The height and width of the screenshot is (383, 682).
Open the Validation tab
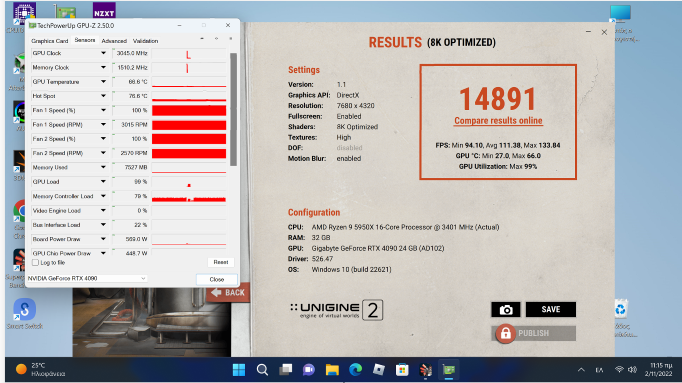pos(145,41)
